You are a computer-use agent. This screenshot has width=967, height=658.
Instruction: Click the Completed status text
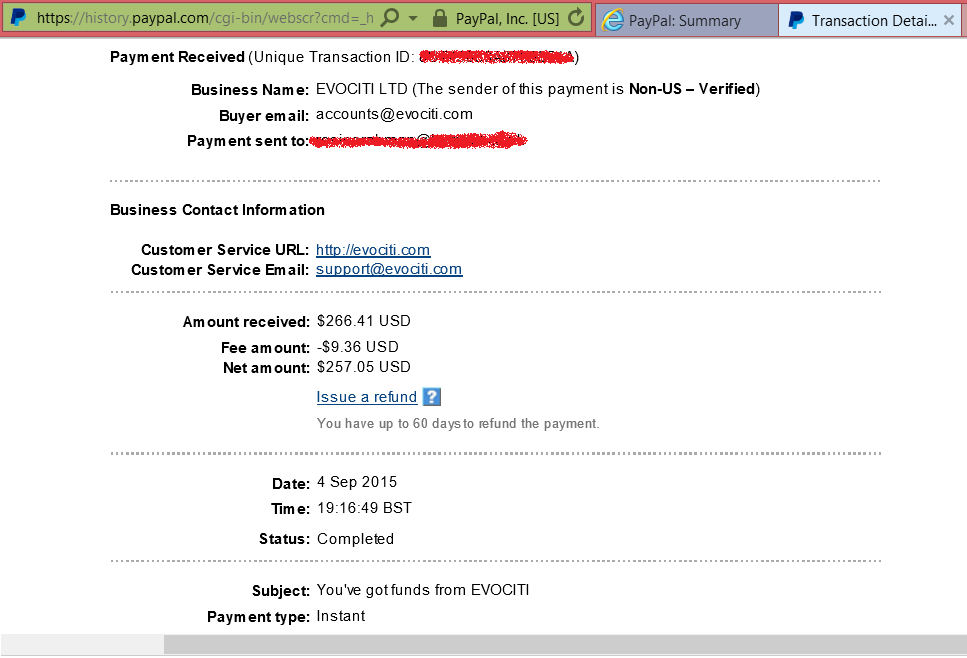coord(355,538)
